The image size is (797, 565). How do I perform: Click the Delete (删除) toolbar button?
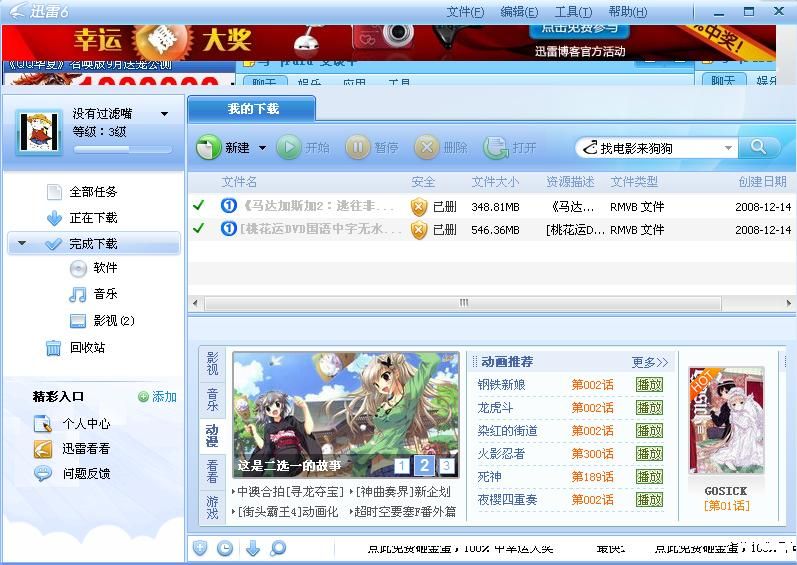coord(441,147)
